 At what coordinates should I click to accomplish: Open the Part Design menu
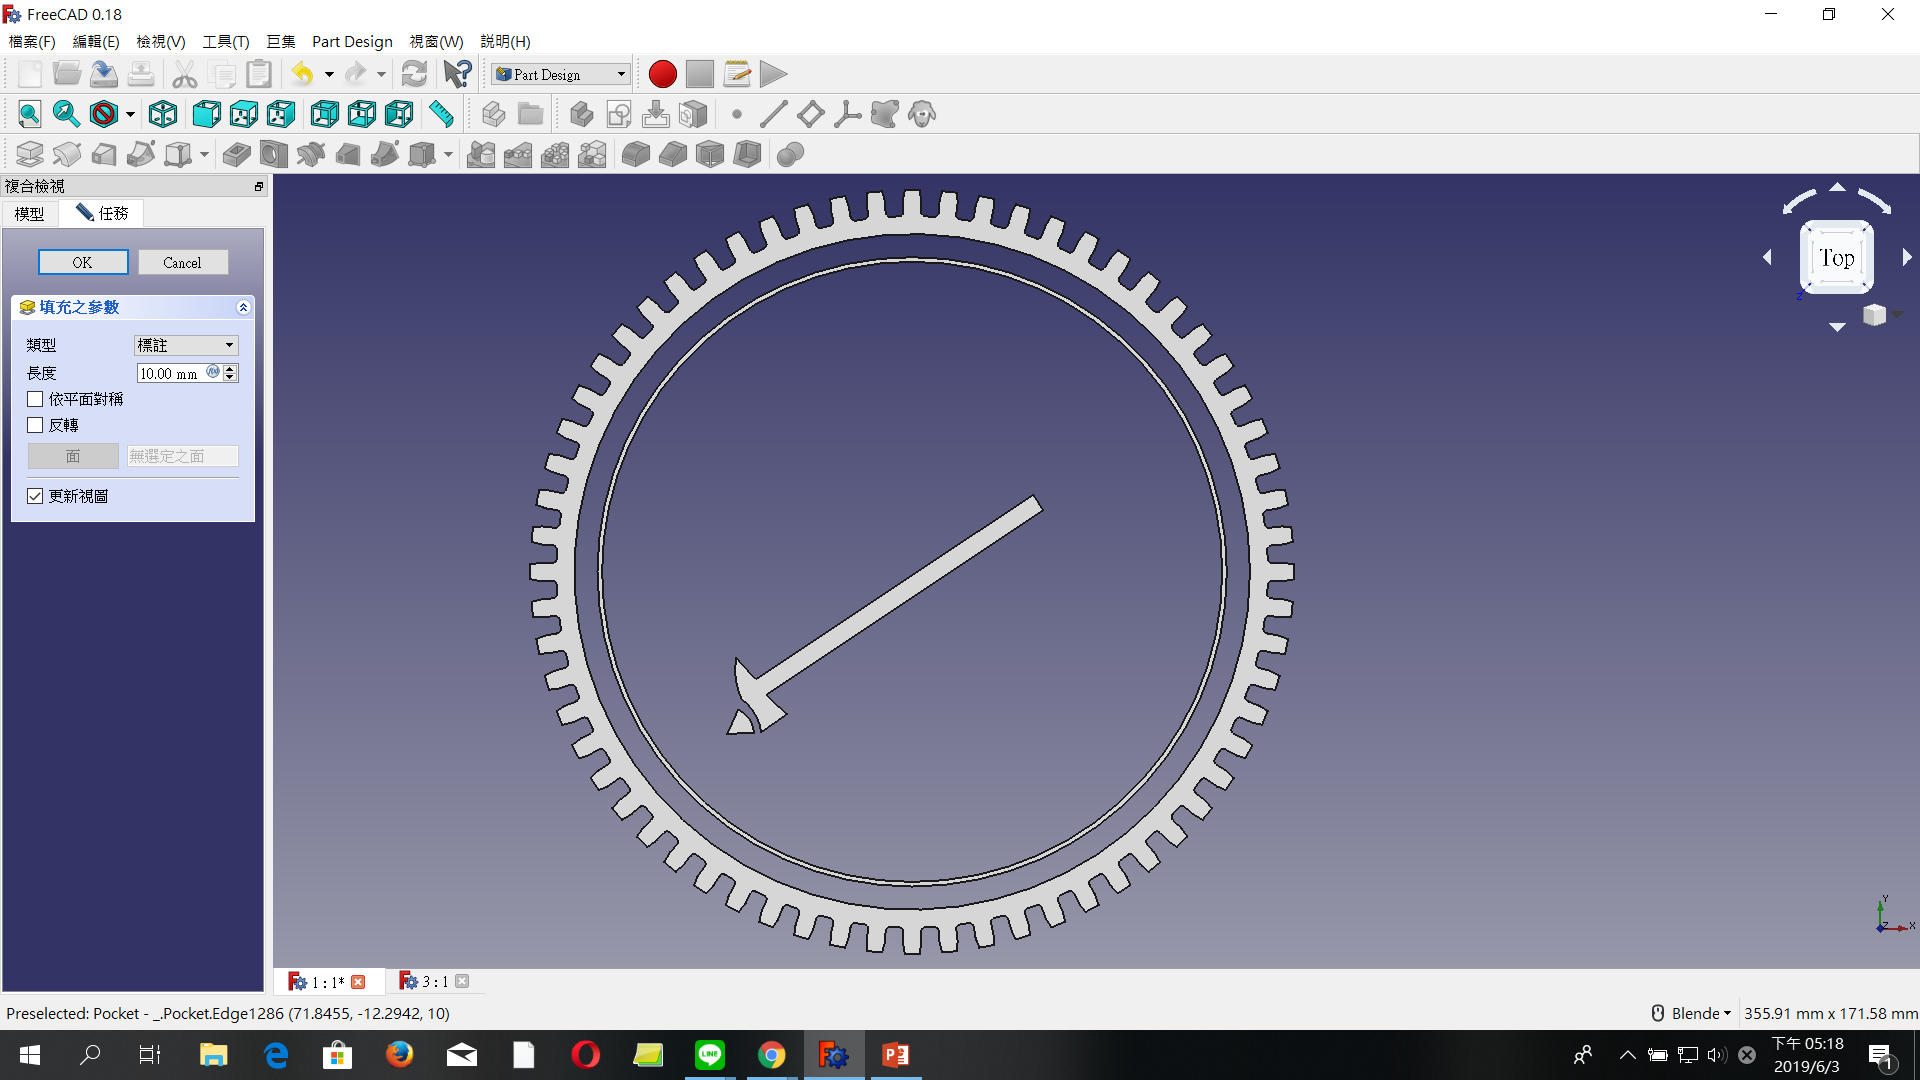tap(352, 41)
